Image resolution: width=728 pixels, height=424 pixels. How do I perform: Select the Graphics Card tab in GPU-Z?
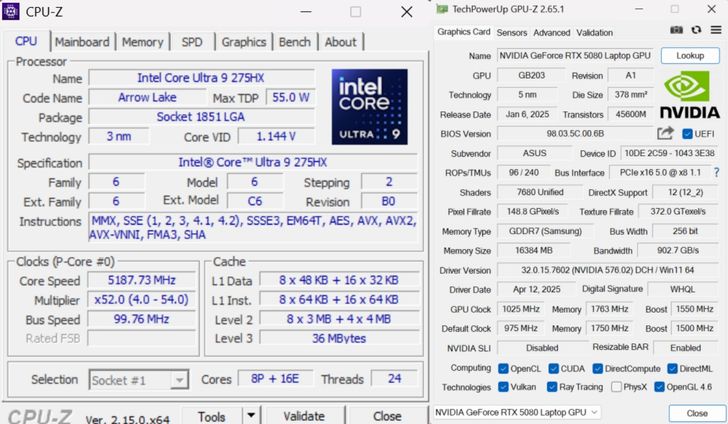464,32
